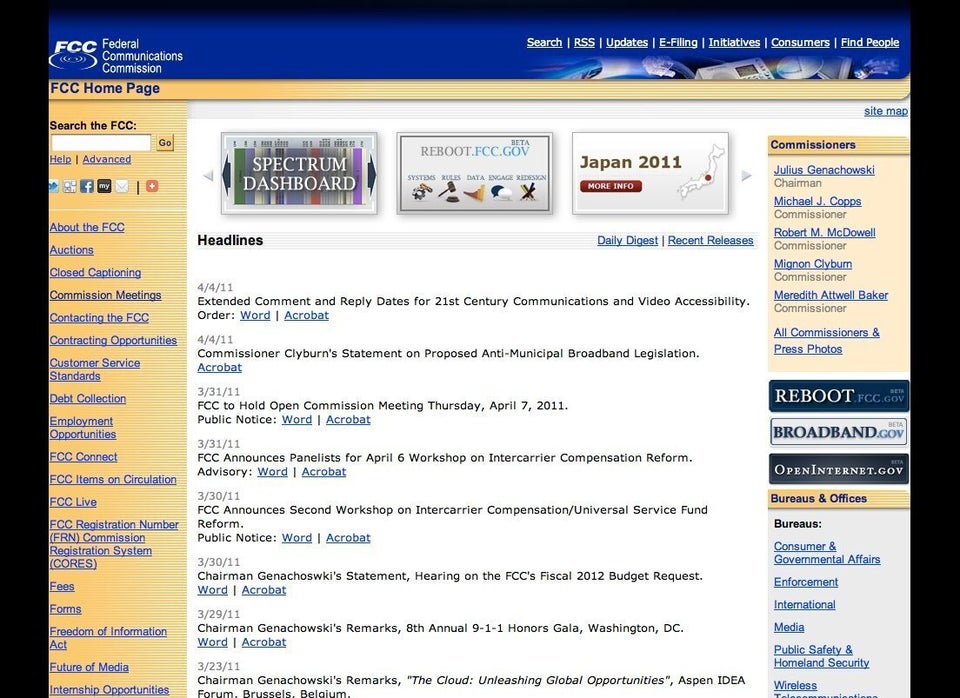Click into the Search the FCC field
960x698 pixels.
tap(100, 143)
